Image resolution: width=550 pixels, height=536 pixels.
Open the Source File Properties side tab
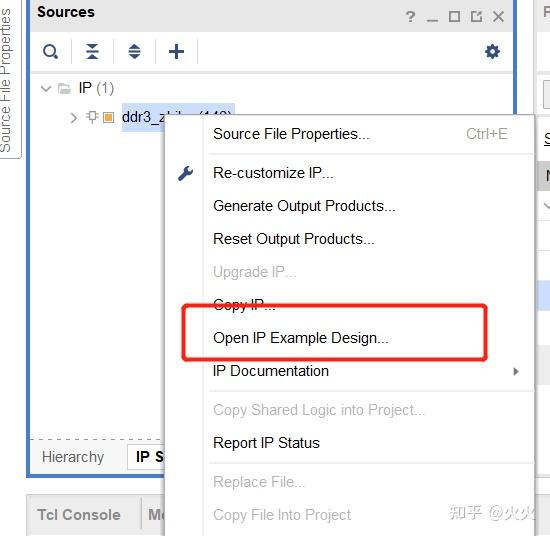6,79
